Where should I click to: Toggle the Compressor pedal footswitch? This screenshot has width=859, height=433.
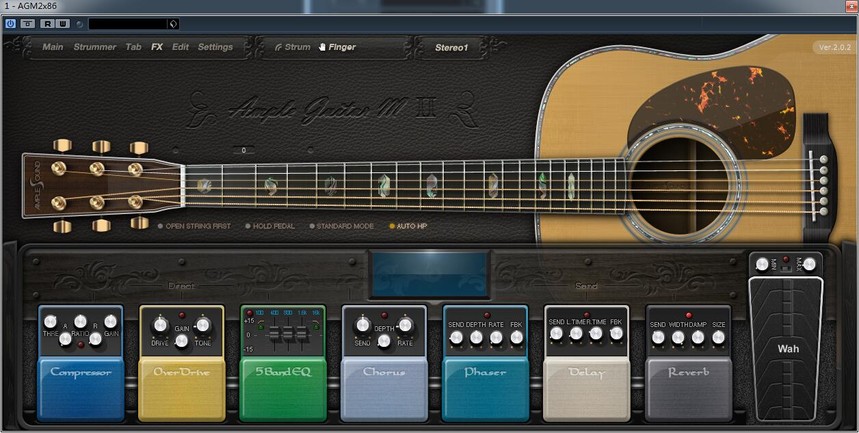(81, 389)
